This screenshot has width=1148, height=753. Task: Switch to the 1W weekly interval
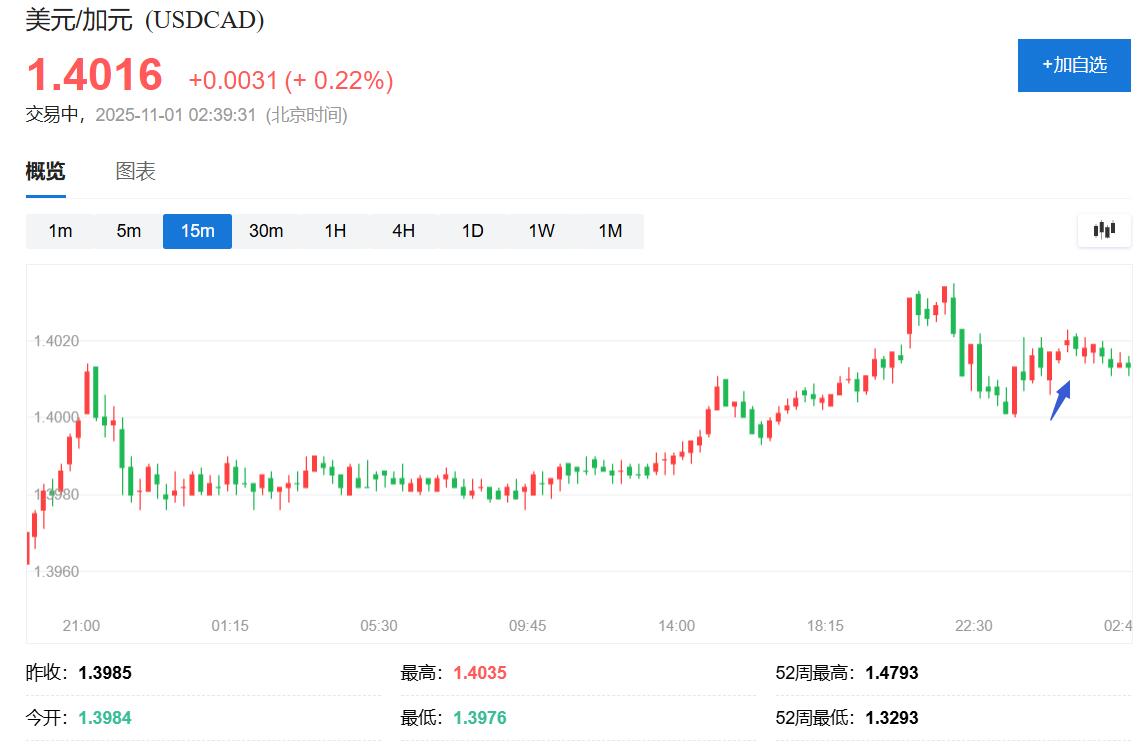pyautogui.click(x=541, y=231)
